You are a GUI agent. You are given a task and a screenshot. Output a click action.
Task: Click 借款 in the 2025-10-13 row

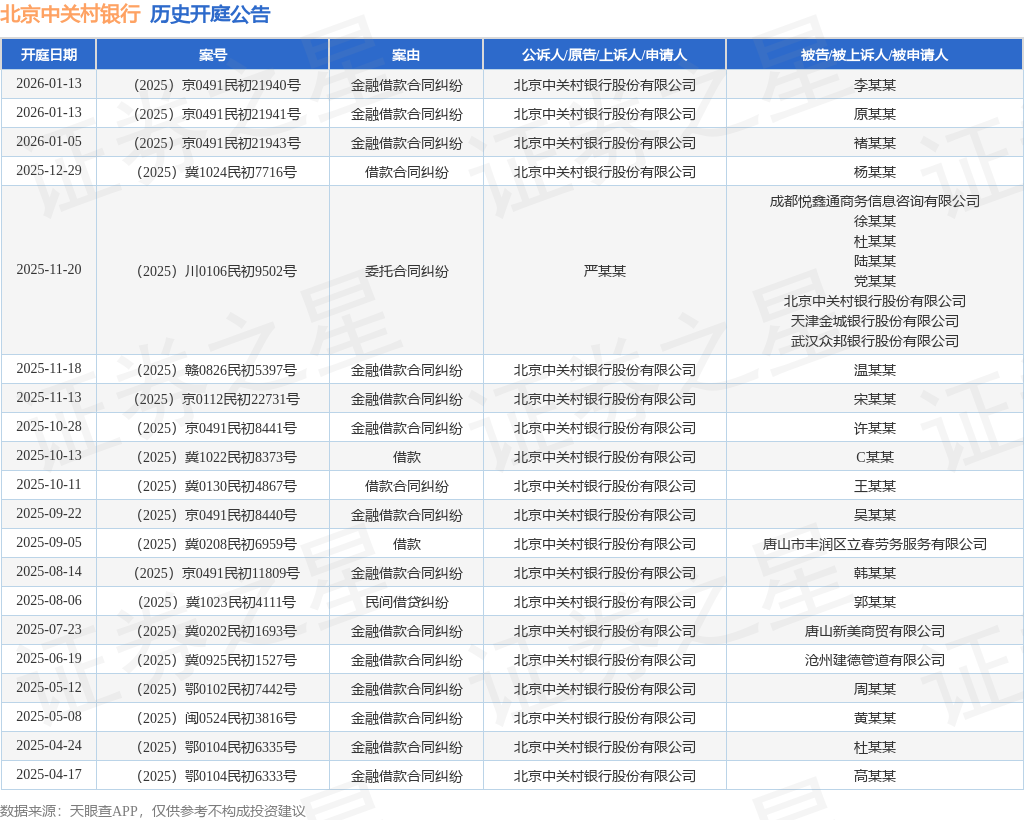(x=406, y=457)
